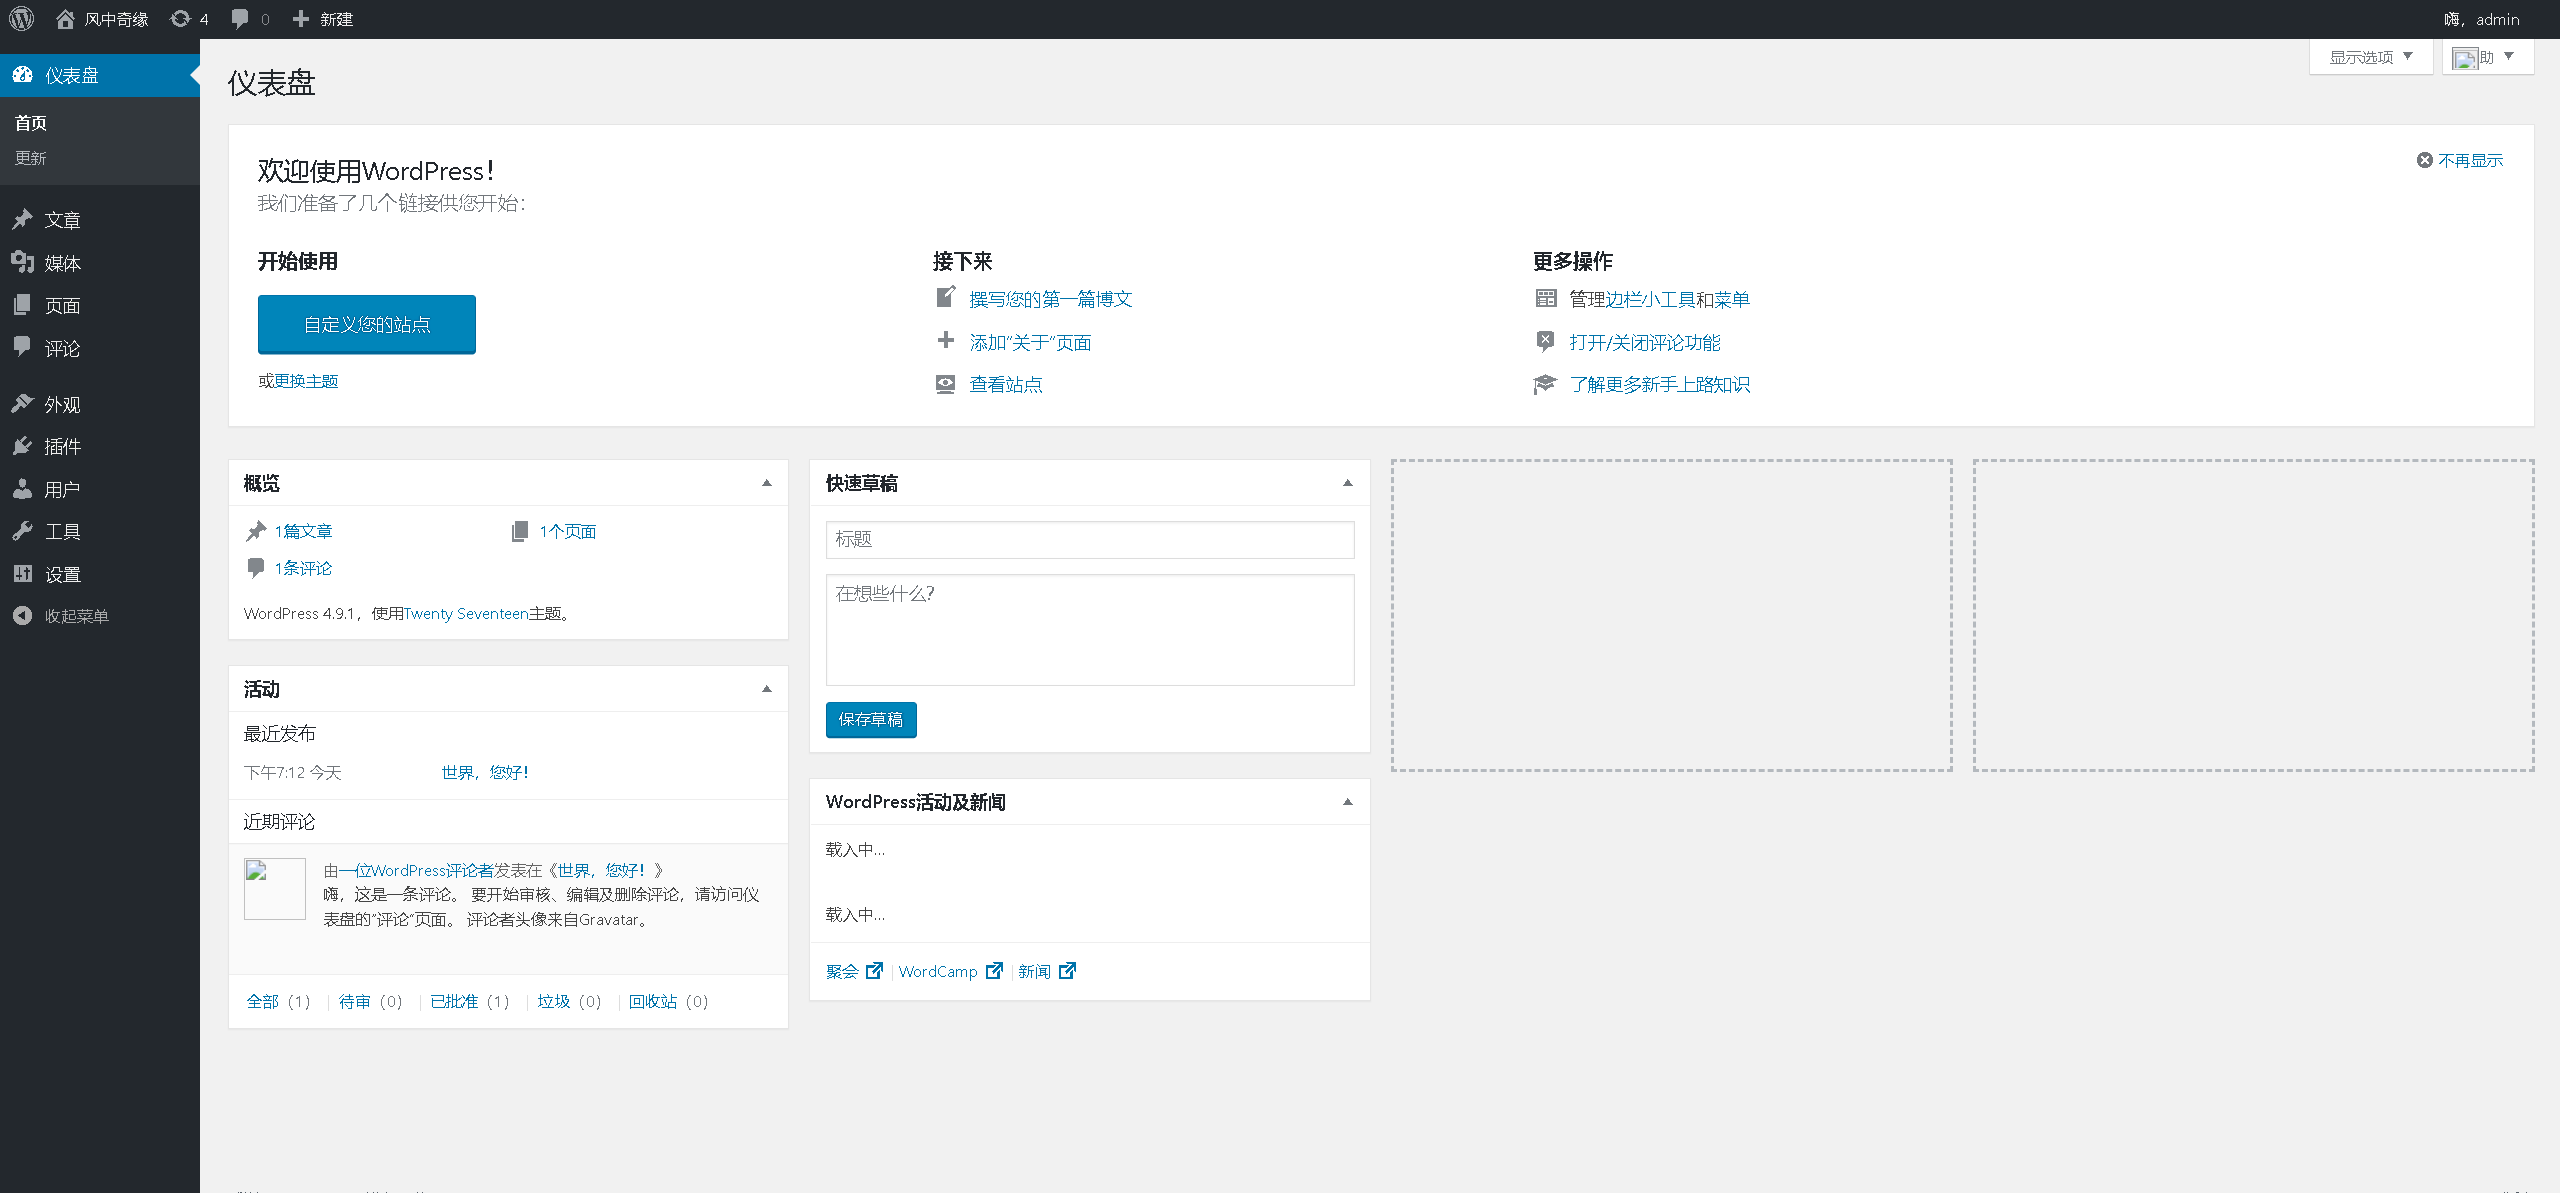This screenshot has height=1193, width=2560.
Task: Open the 工具 tools menu
Action: 62,532
